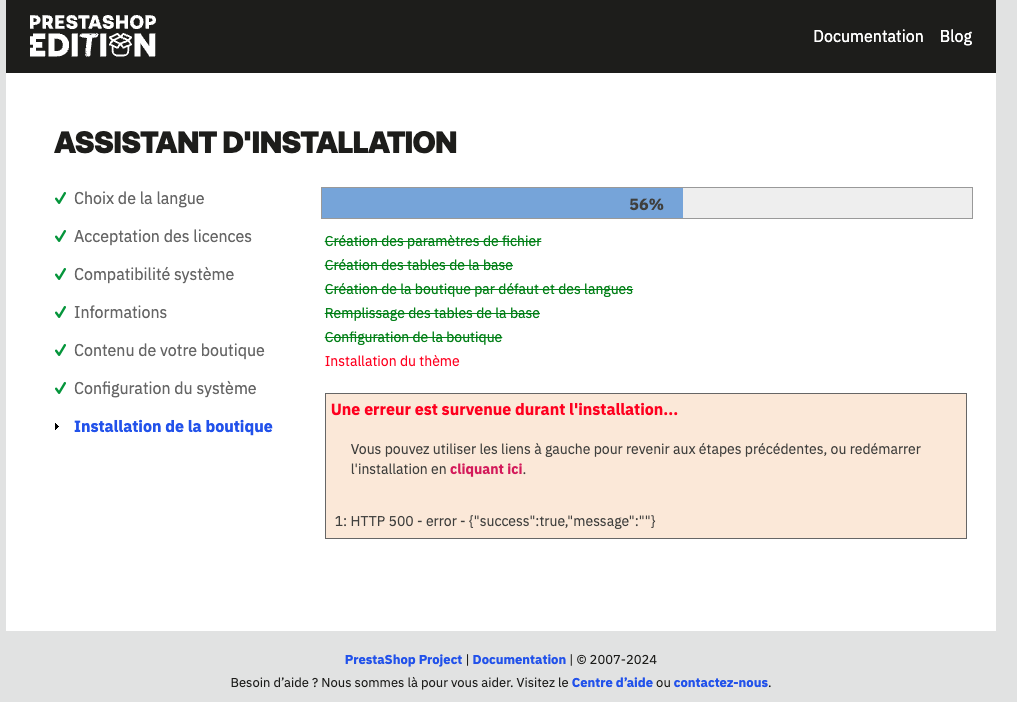Screen dimensions: 1017x702
Task: Click checkmark beside Configuration du système
Action: tap(60, 389)
